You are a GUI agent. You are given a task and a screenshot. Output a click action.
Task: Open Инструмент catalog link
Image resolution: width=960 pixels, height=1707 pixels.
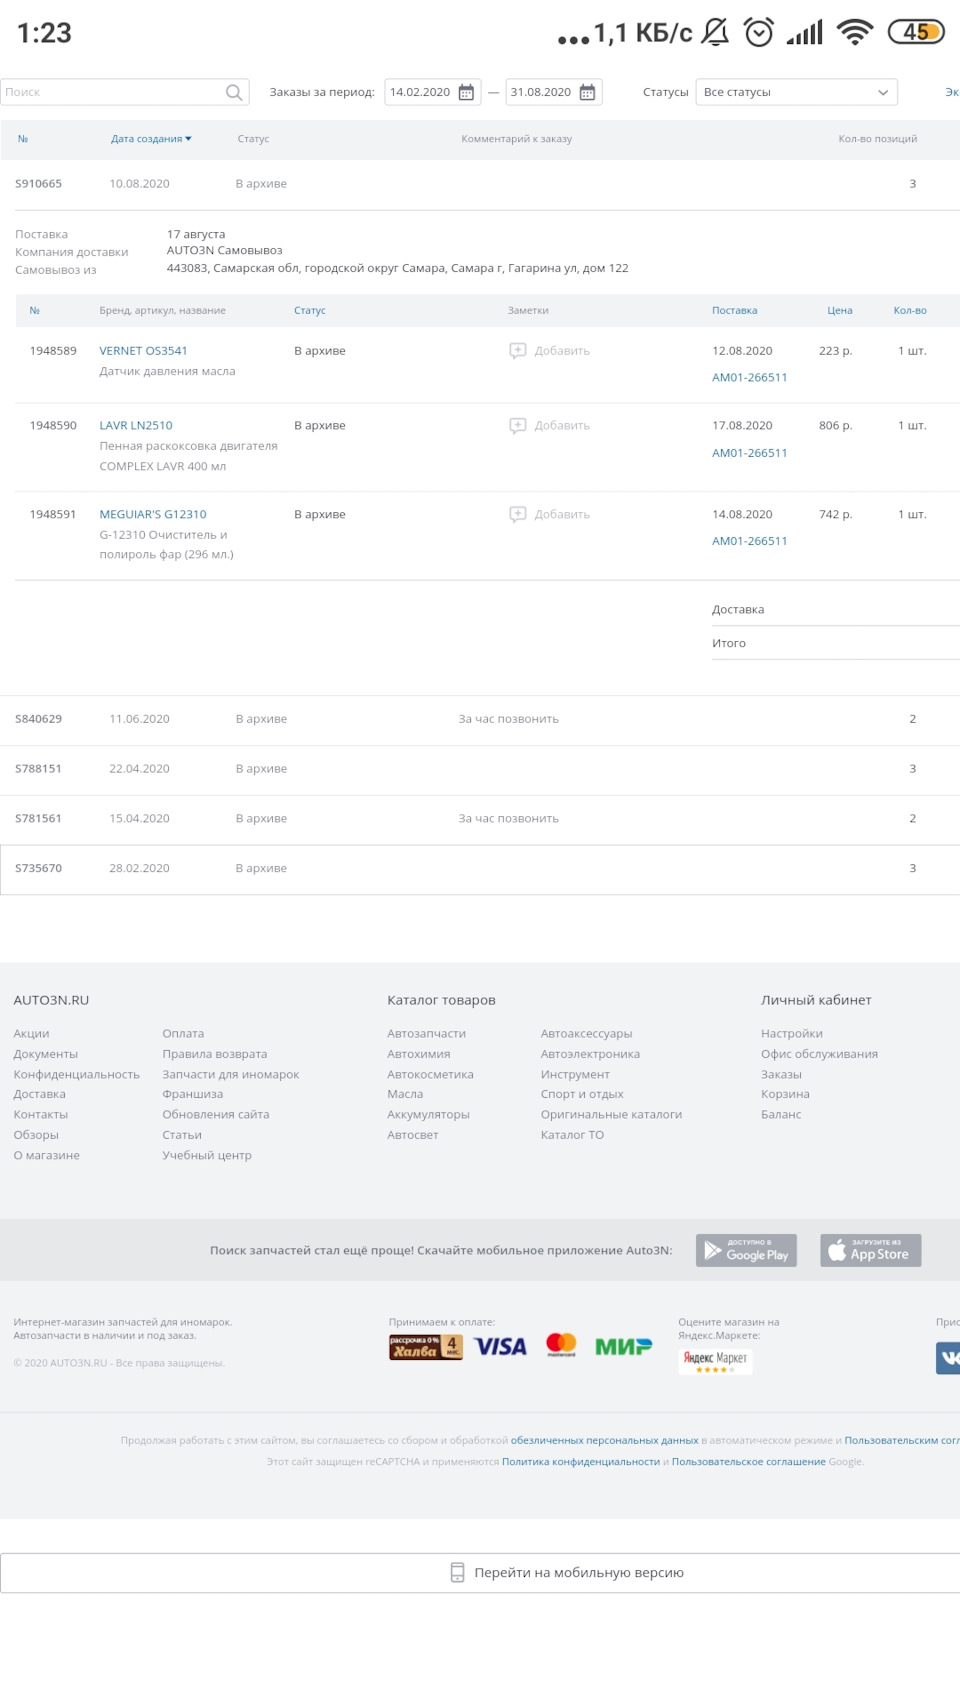click(575, 1074)
